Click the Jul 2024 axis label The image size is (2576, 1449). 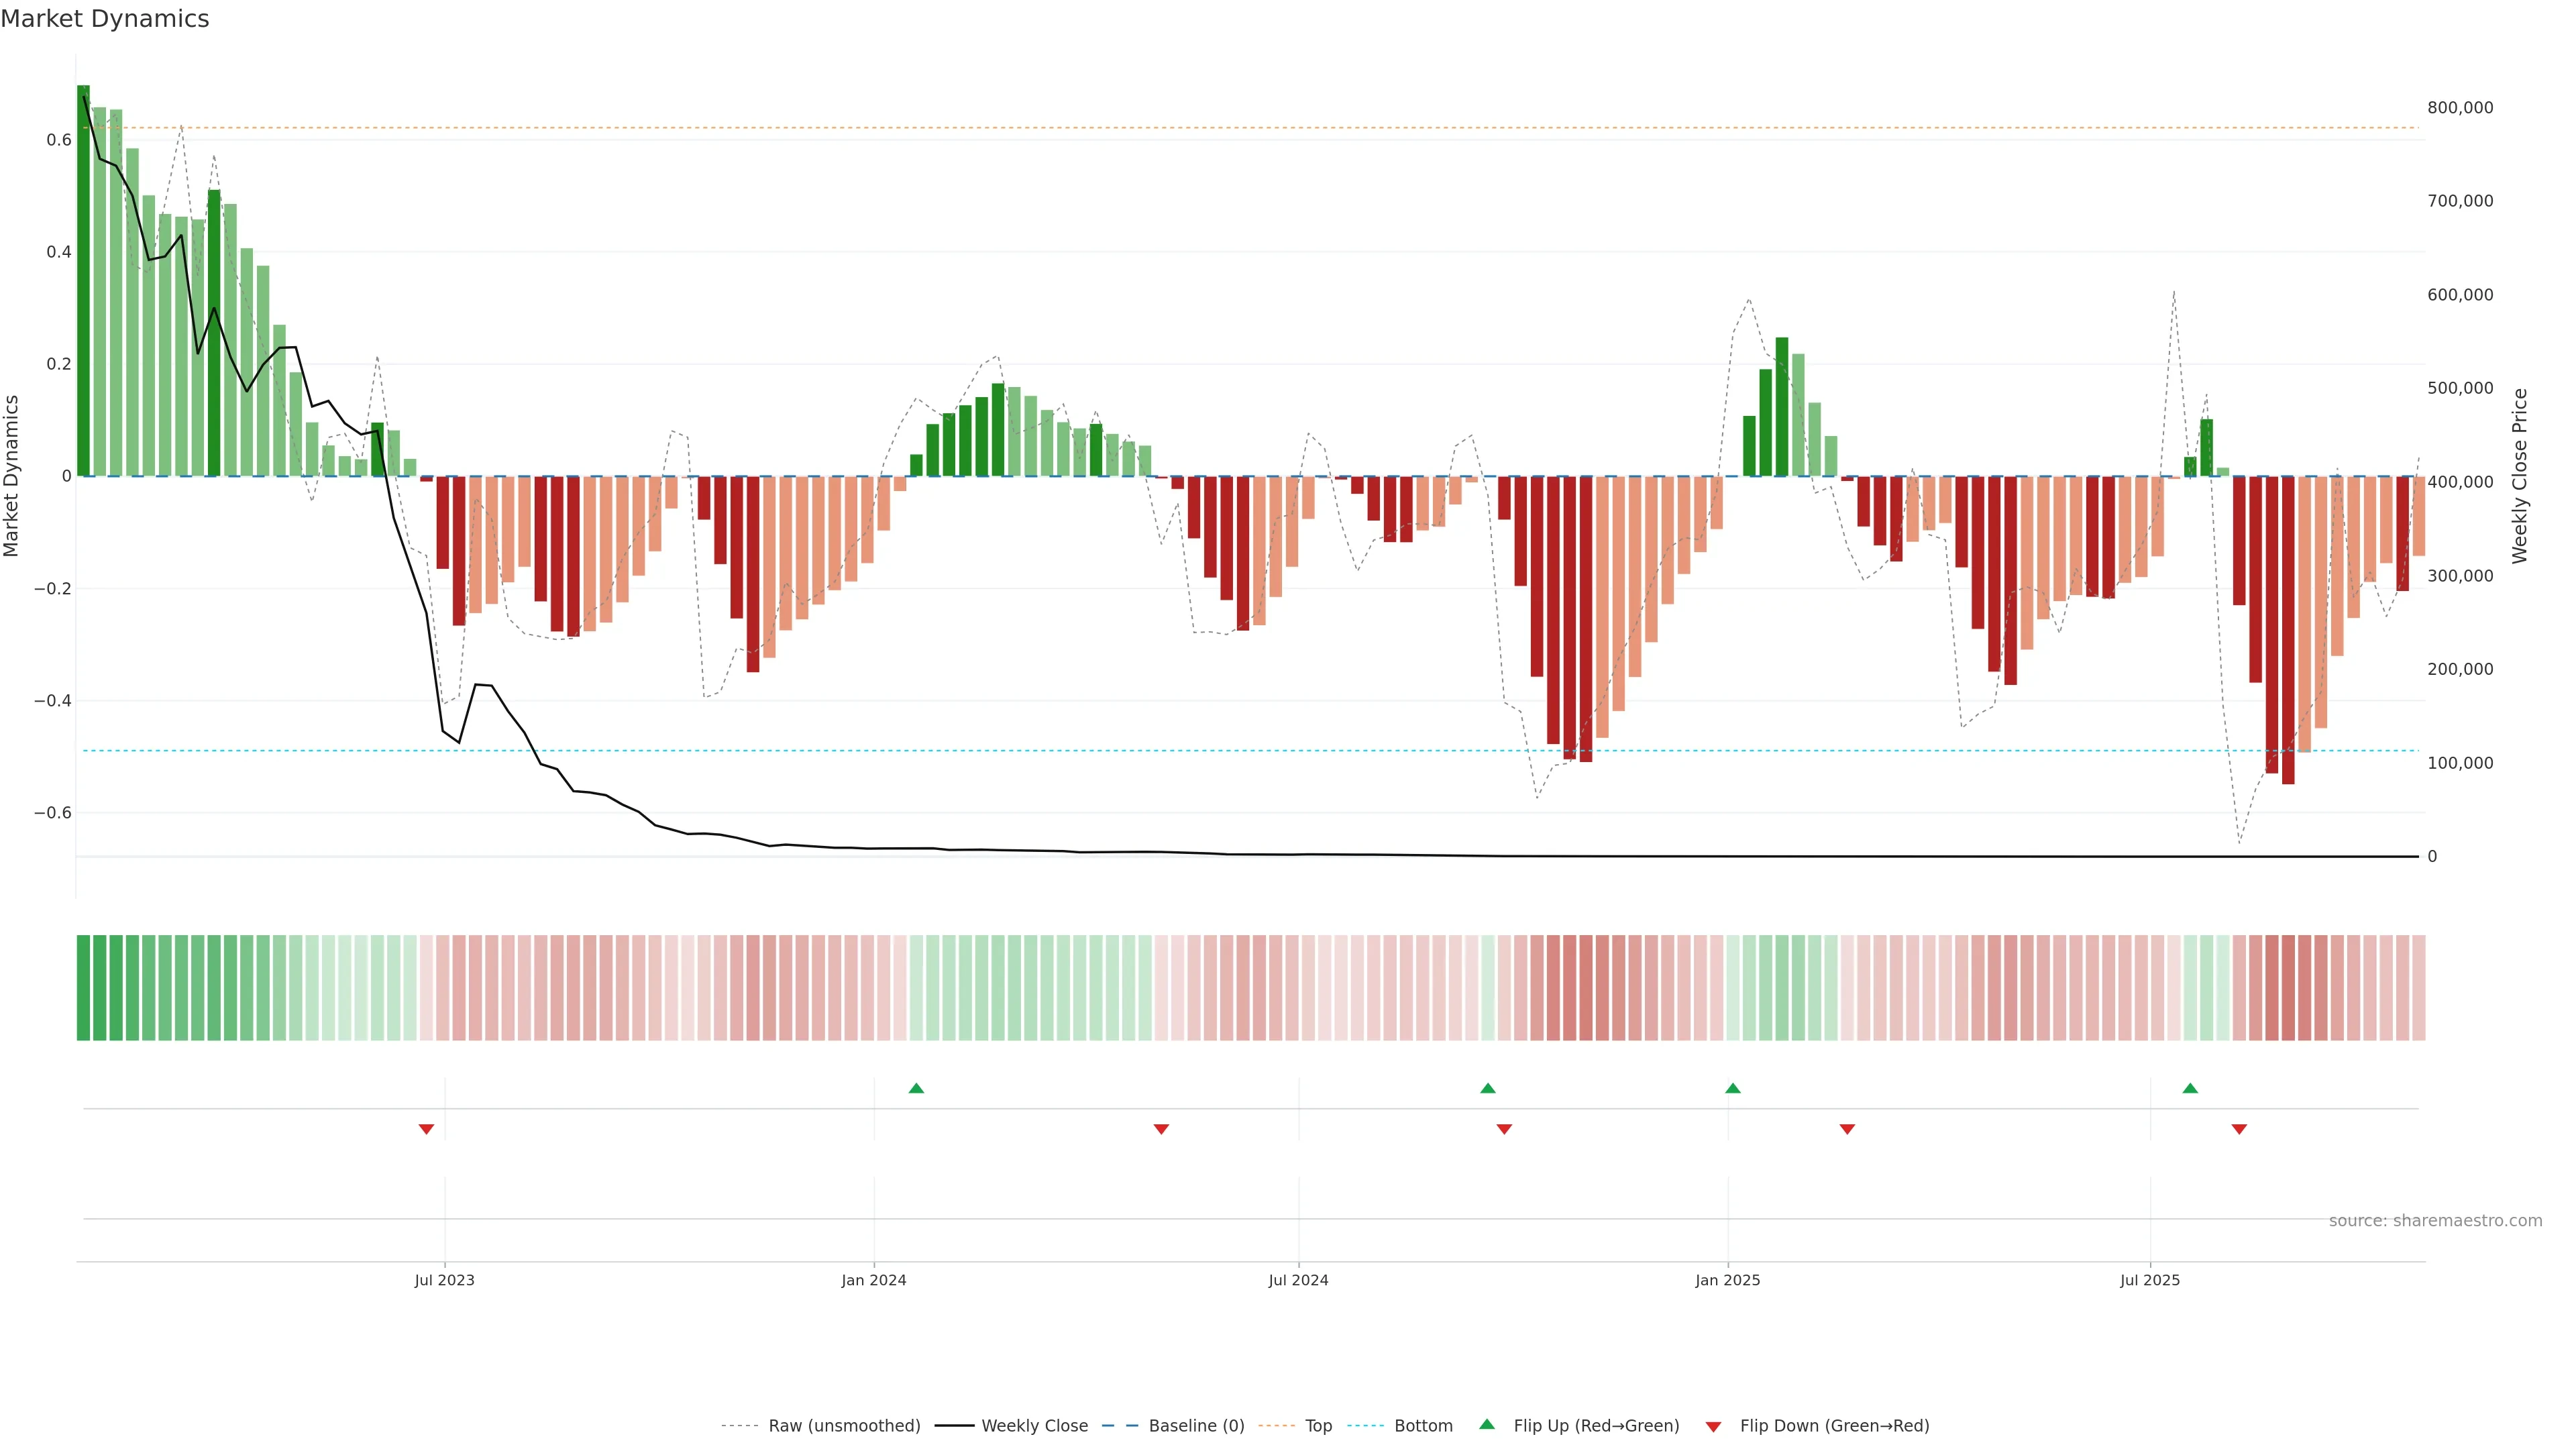click(x=1298, y=1280)
